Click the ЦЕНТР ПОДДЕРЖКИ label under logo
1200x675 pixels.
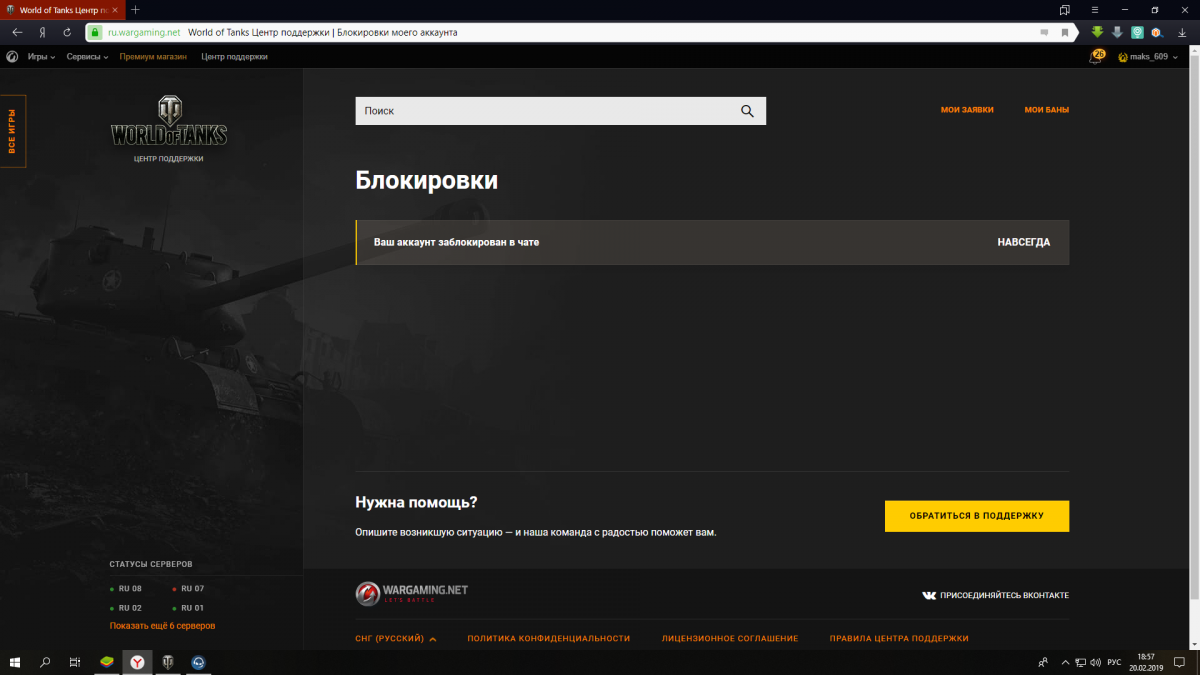pyautogui.click(x=168, y=159)
